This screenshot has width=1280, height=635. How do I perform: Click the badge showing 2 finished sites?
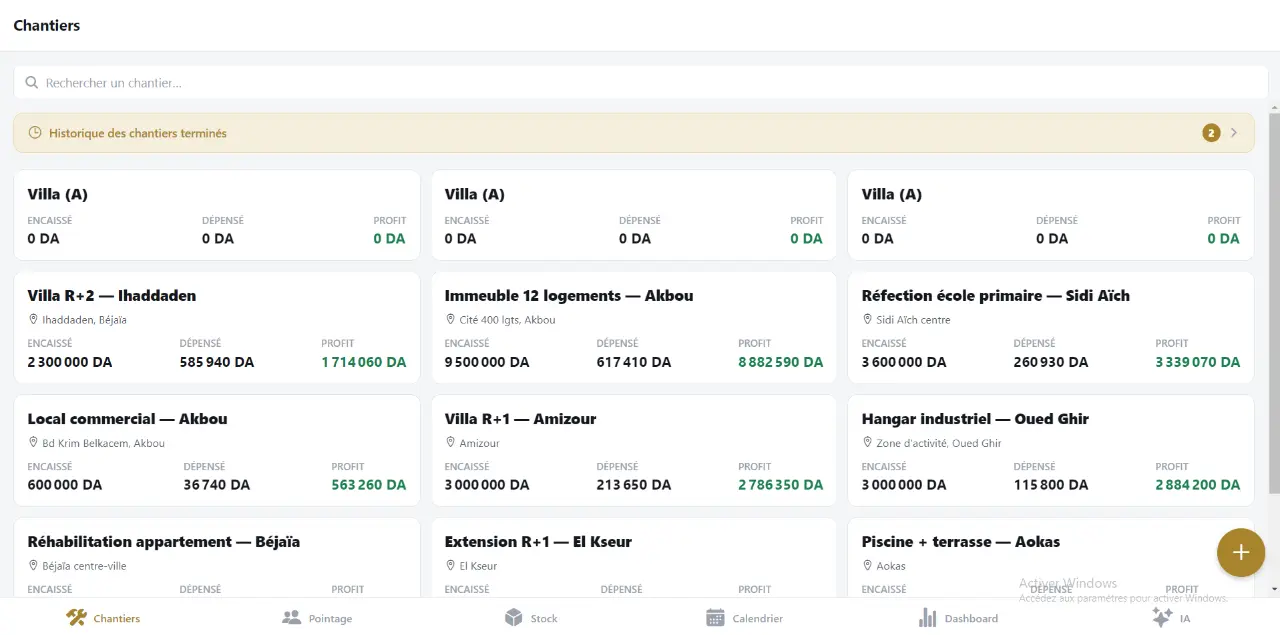pos(1211,133)
